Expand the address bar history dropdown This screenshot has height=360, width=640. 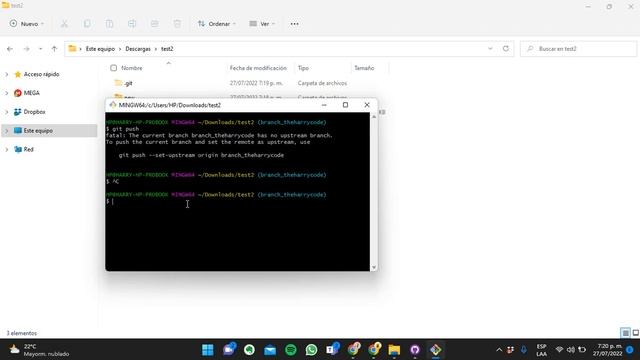490,49
